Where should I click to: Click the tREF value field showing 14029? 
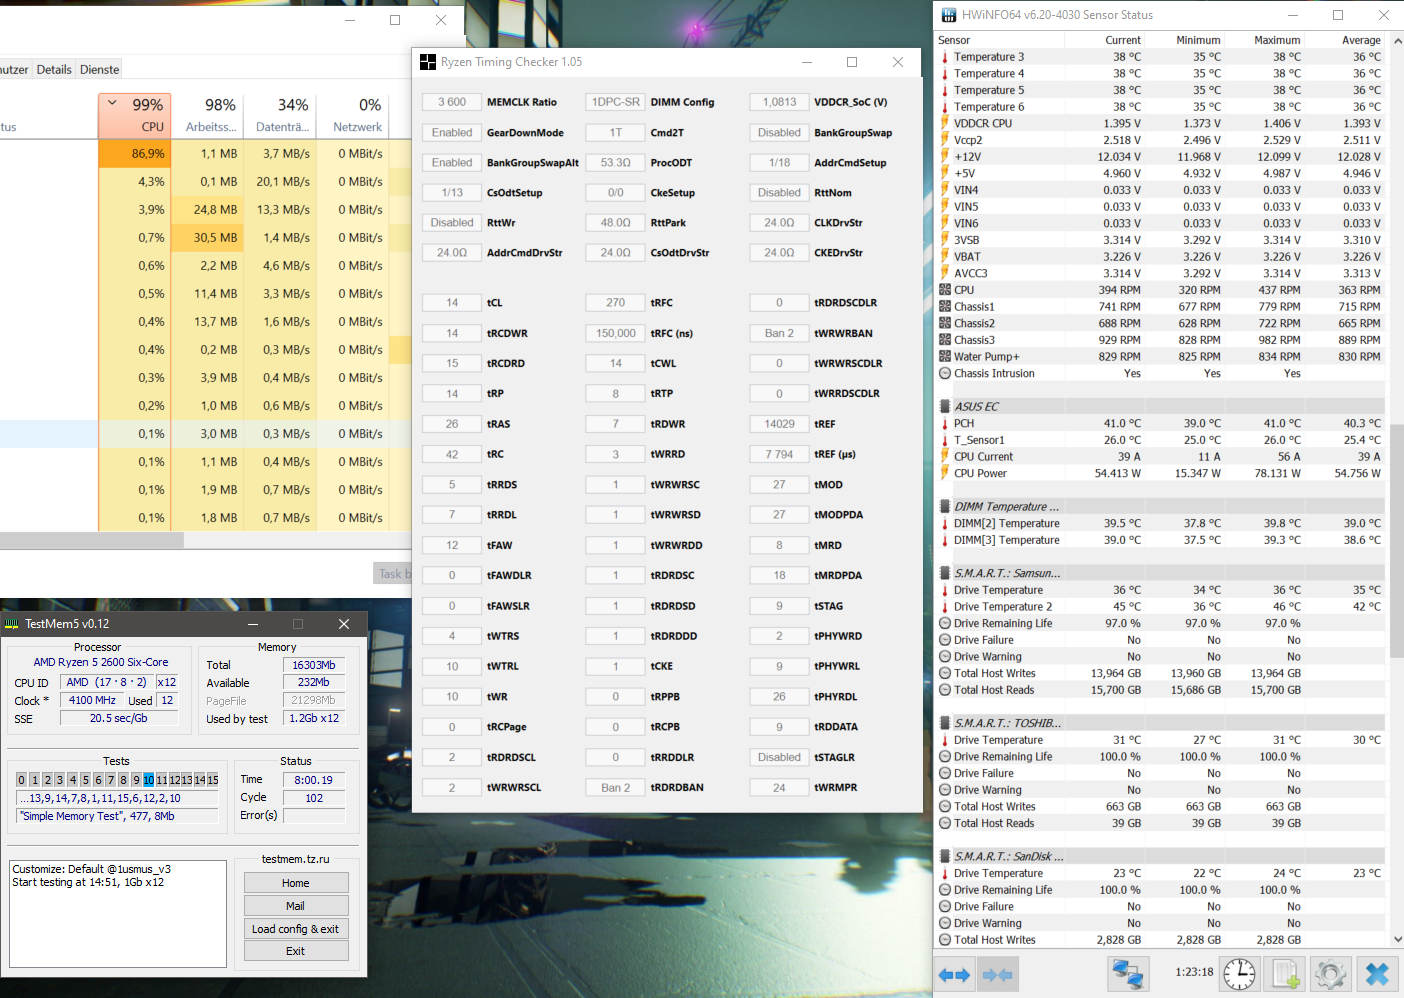(779, 424)
